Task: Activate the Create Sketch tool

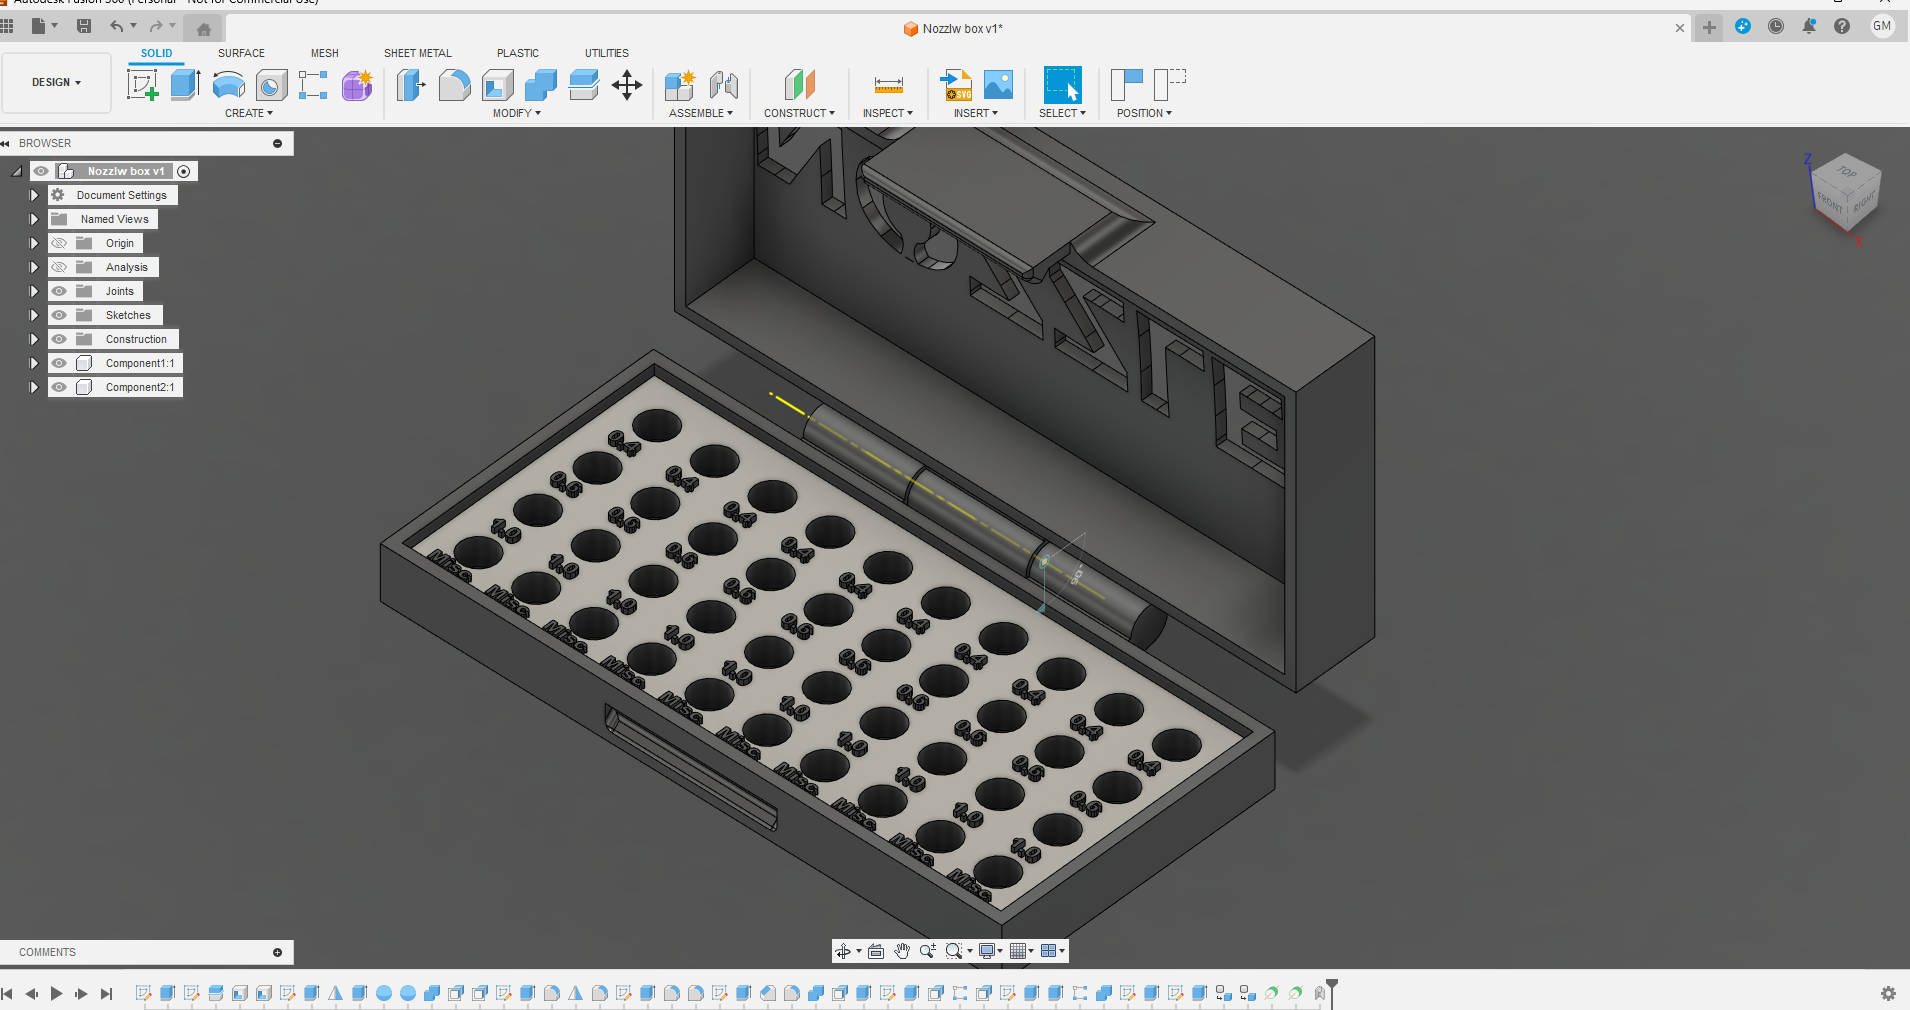Action: point(142,84)
